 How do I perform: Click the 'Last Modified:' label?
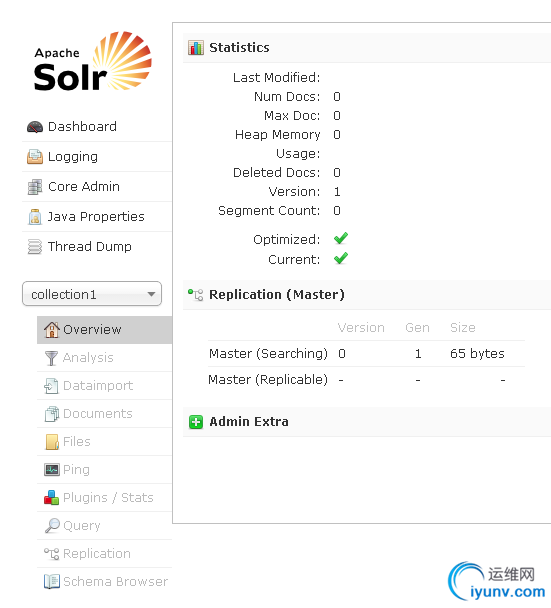click(276, 78)
